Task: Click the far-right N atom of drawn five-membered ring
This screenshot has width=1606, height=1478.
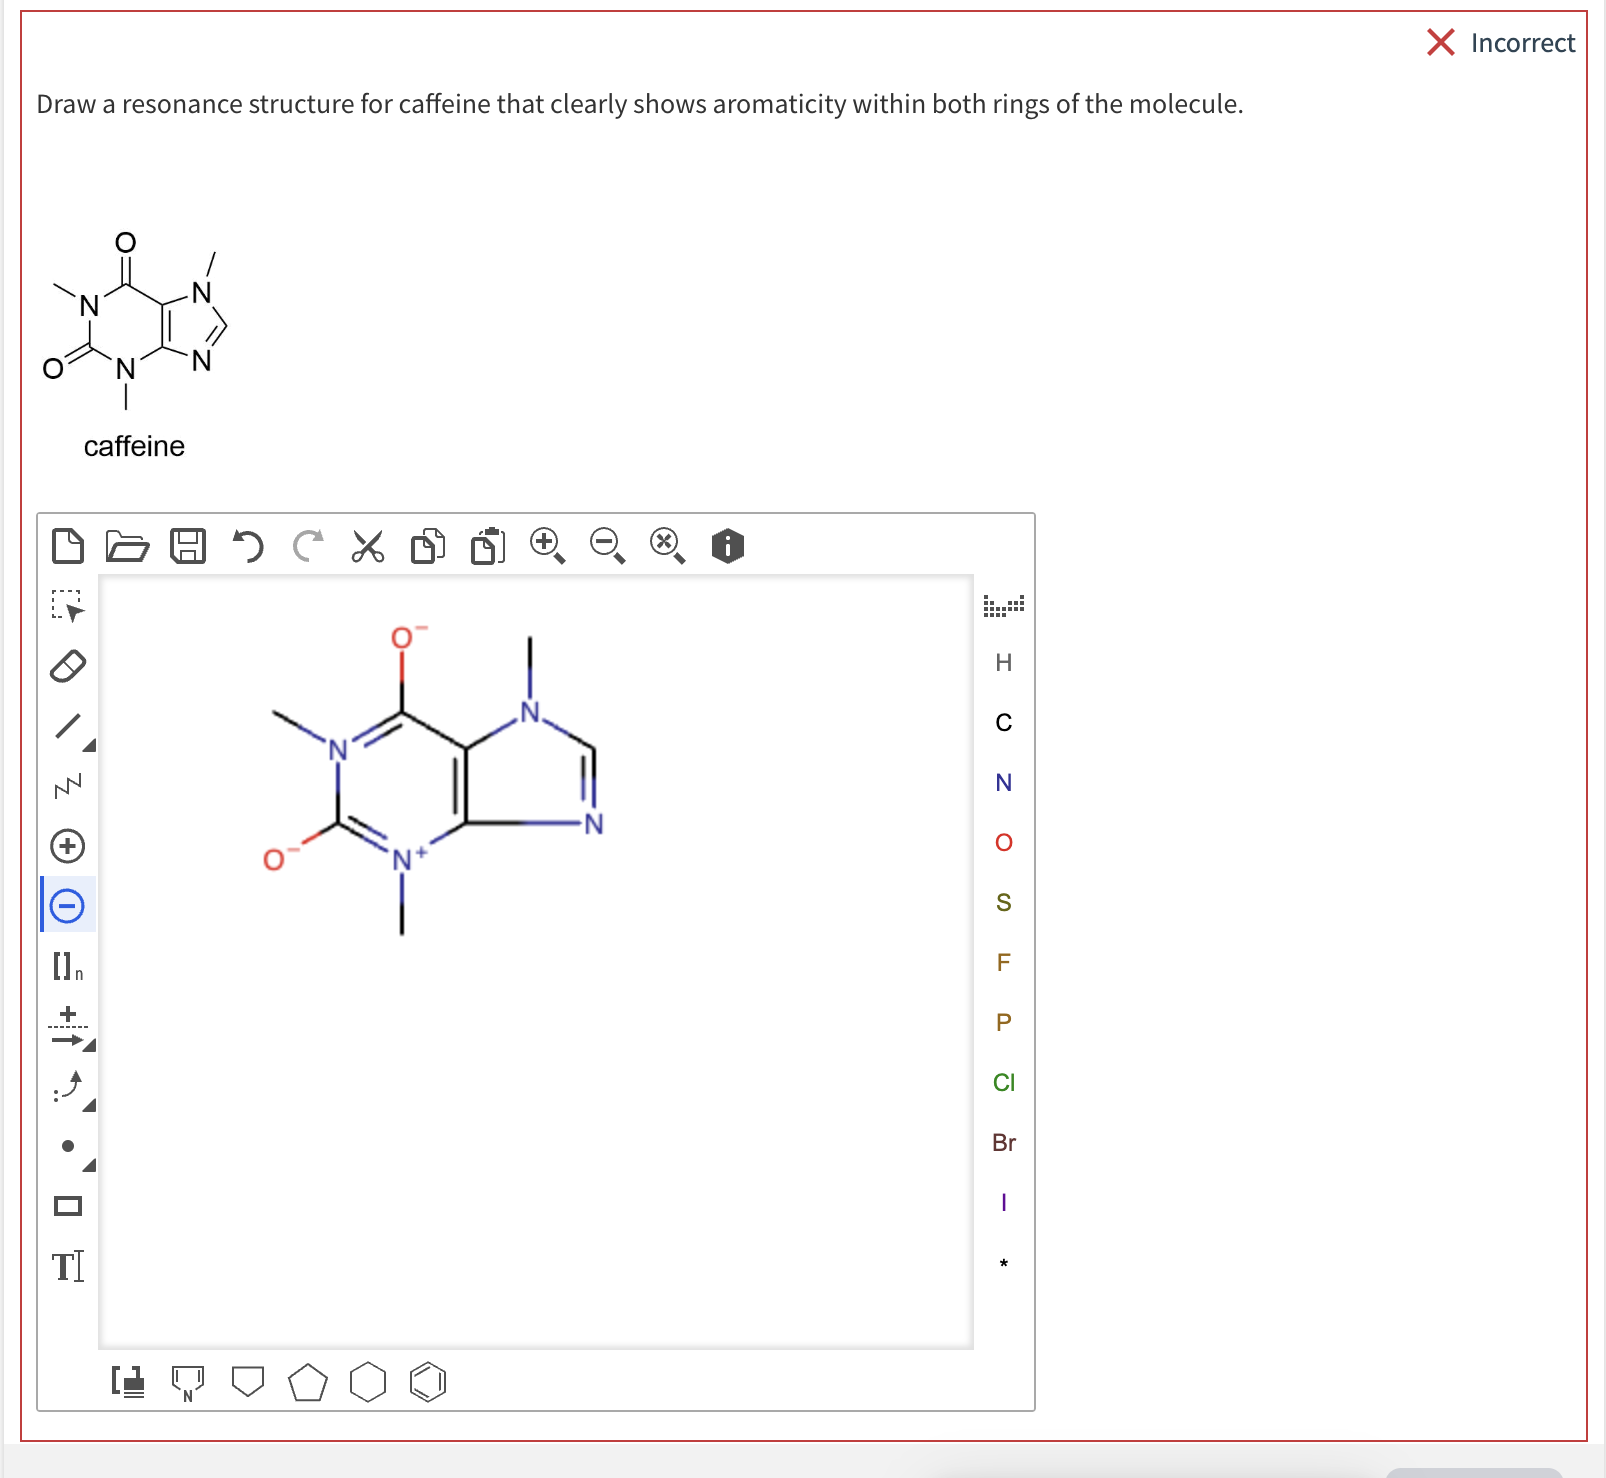Action: [594, 824]
